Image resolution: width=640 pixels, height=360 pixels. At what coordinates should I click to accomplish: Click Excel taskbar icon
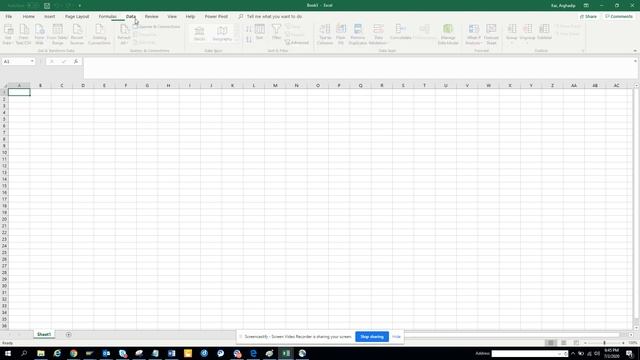286,353
